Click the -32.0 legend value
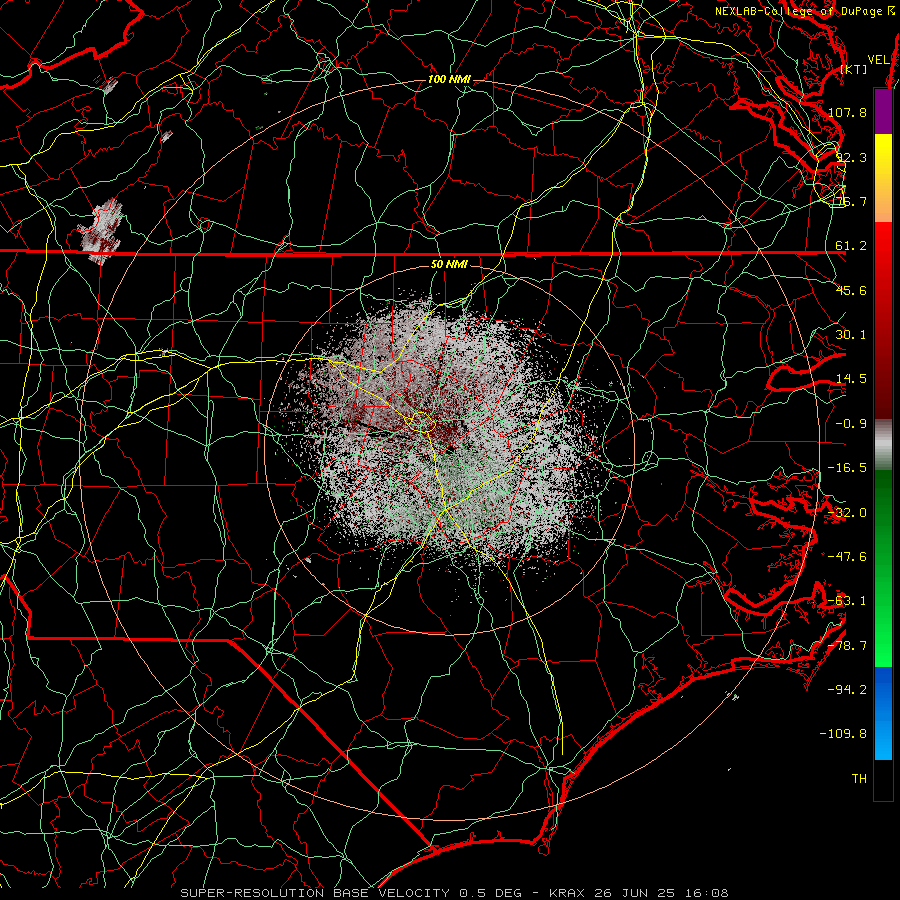The width and height of the screenshot is (900, 900). 847,513
